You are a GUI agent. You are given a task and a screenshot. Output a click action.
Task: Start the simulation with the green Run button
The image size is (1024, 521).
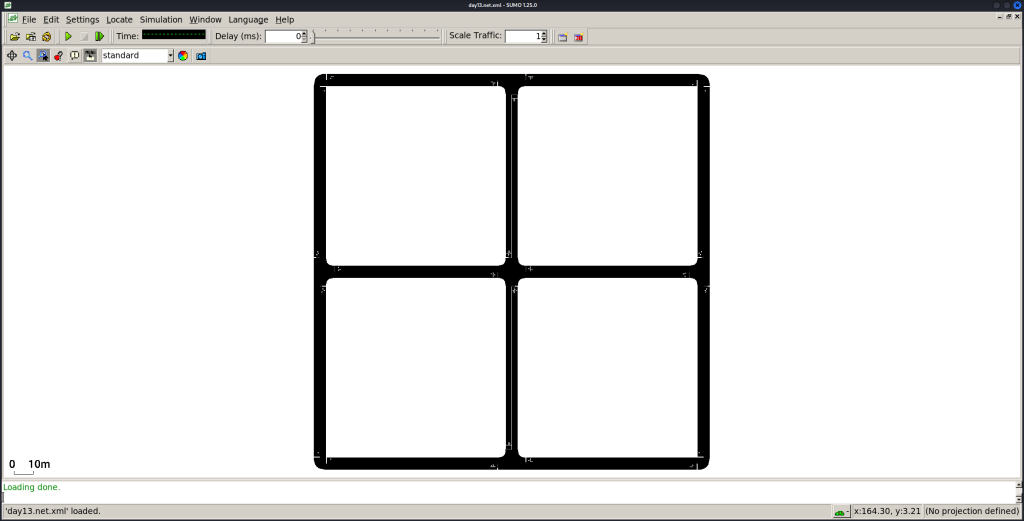coord(68,37)
